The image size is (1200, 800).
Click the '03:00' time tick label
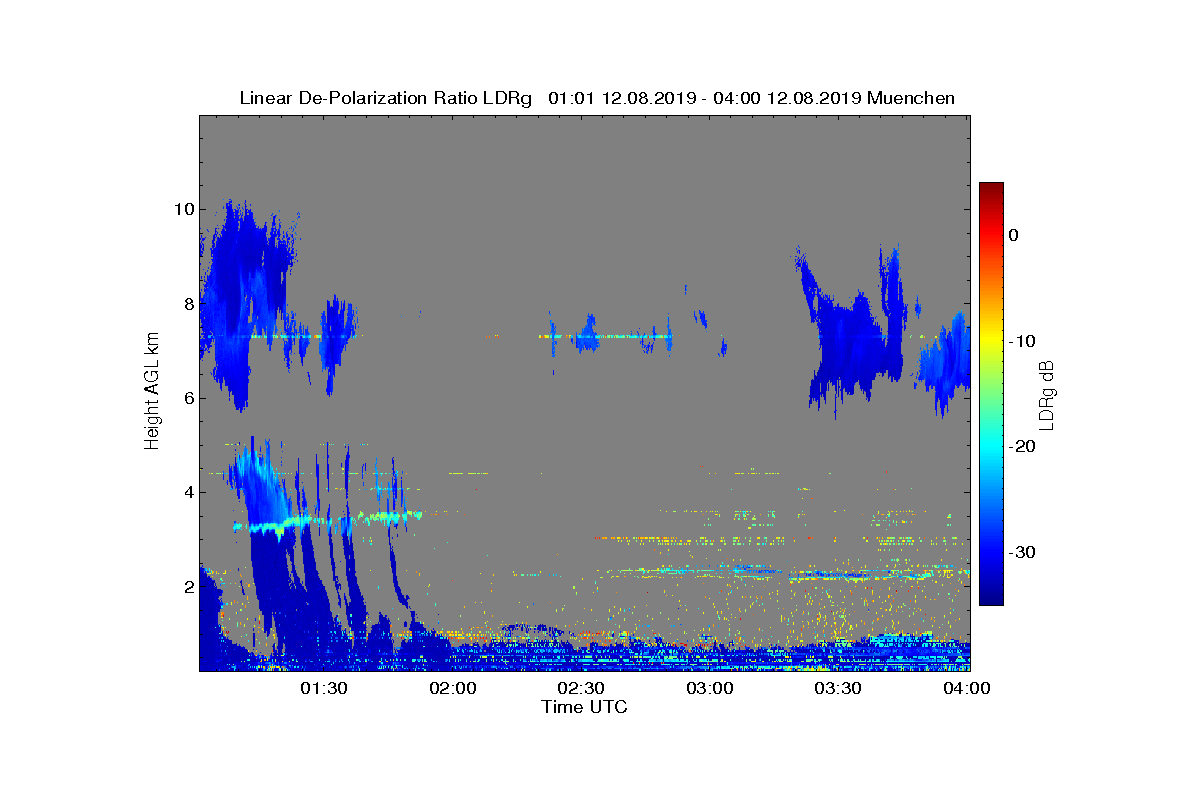point(710,688)
